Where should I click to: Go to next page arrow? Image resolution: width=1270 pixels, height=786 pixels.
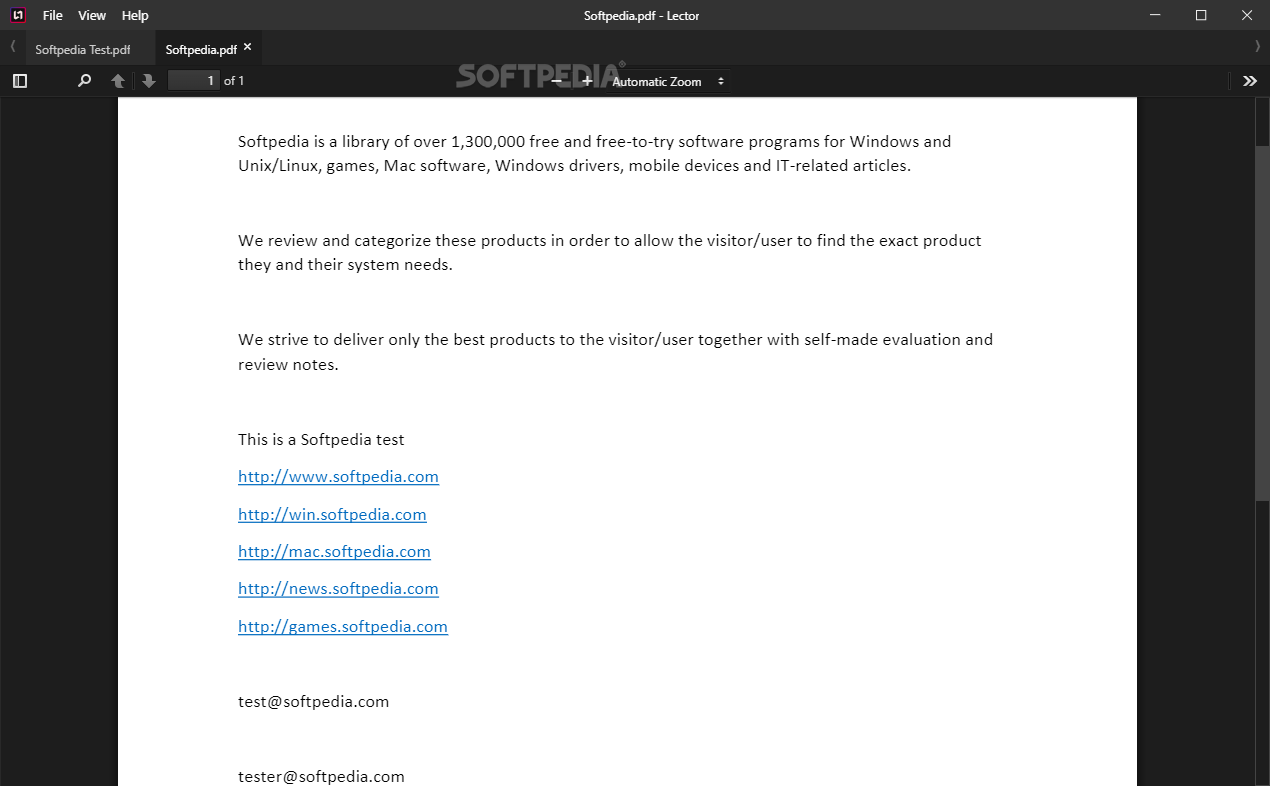(148, 81)
